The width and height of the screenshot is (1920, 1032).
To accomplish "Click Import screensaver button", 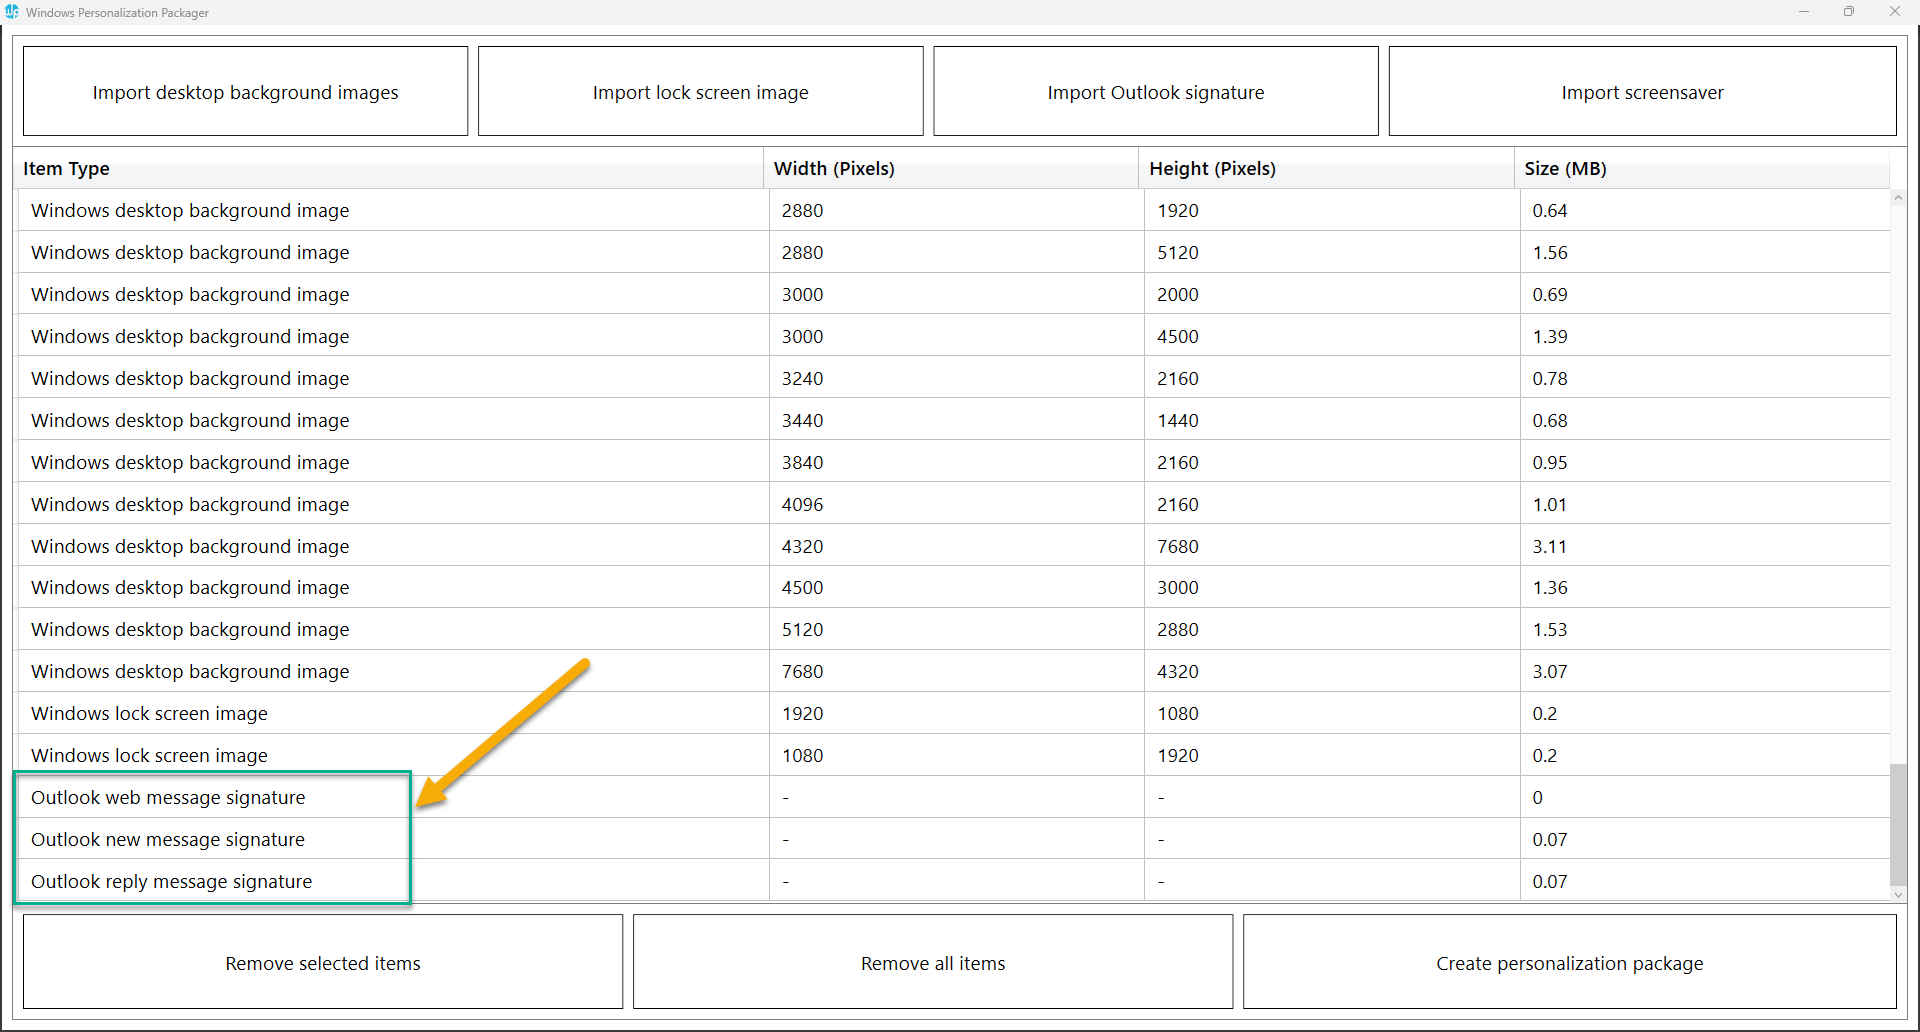I will 1642,92.
